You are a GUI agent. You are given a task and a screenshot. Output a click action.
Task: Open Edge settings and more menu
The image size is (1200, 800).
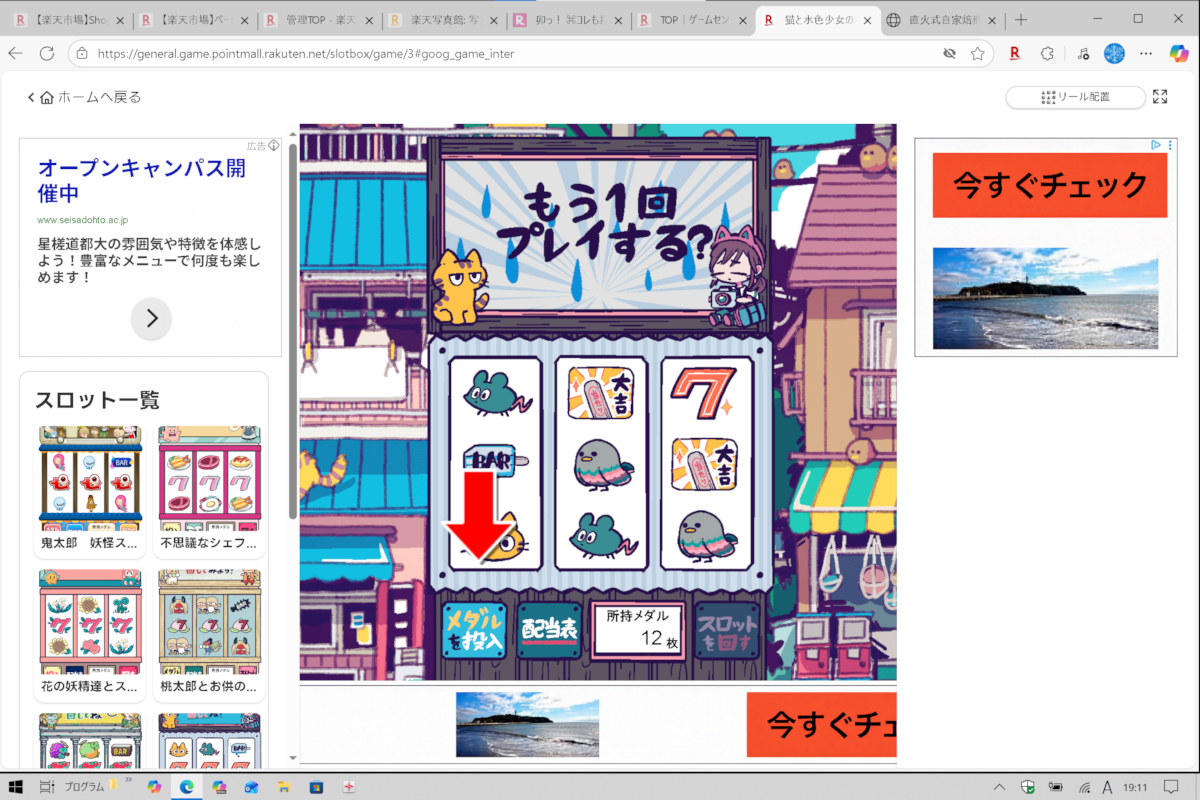click(x=1147, y=54)
